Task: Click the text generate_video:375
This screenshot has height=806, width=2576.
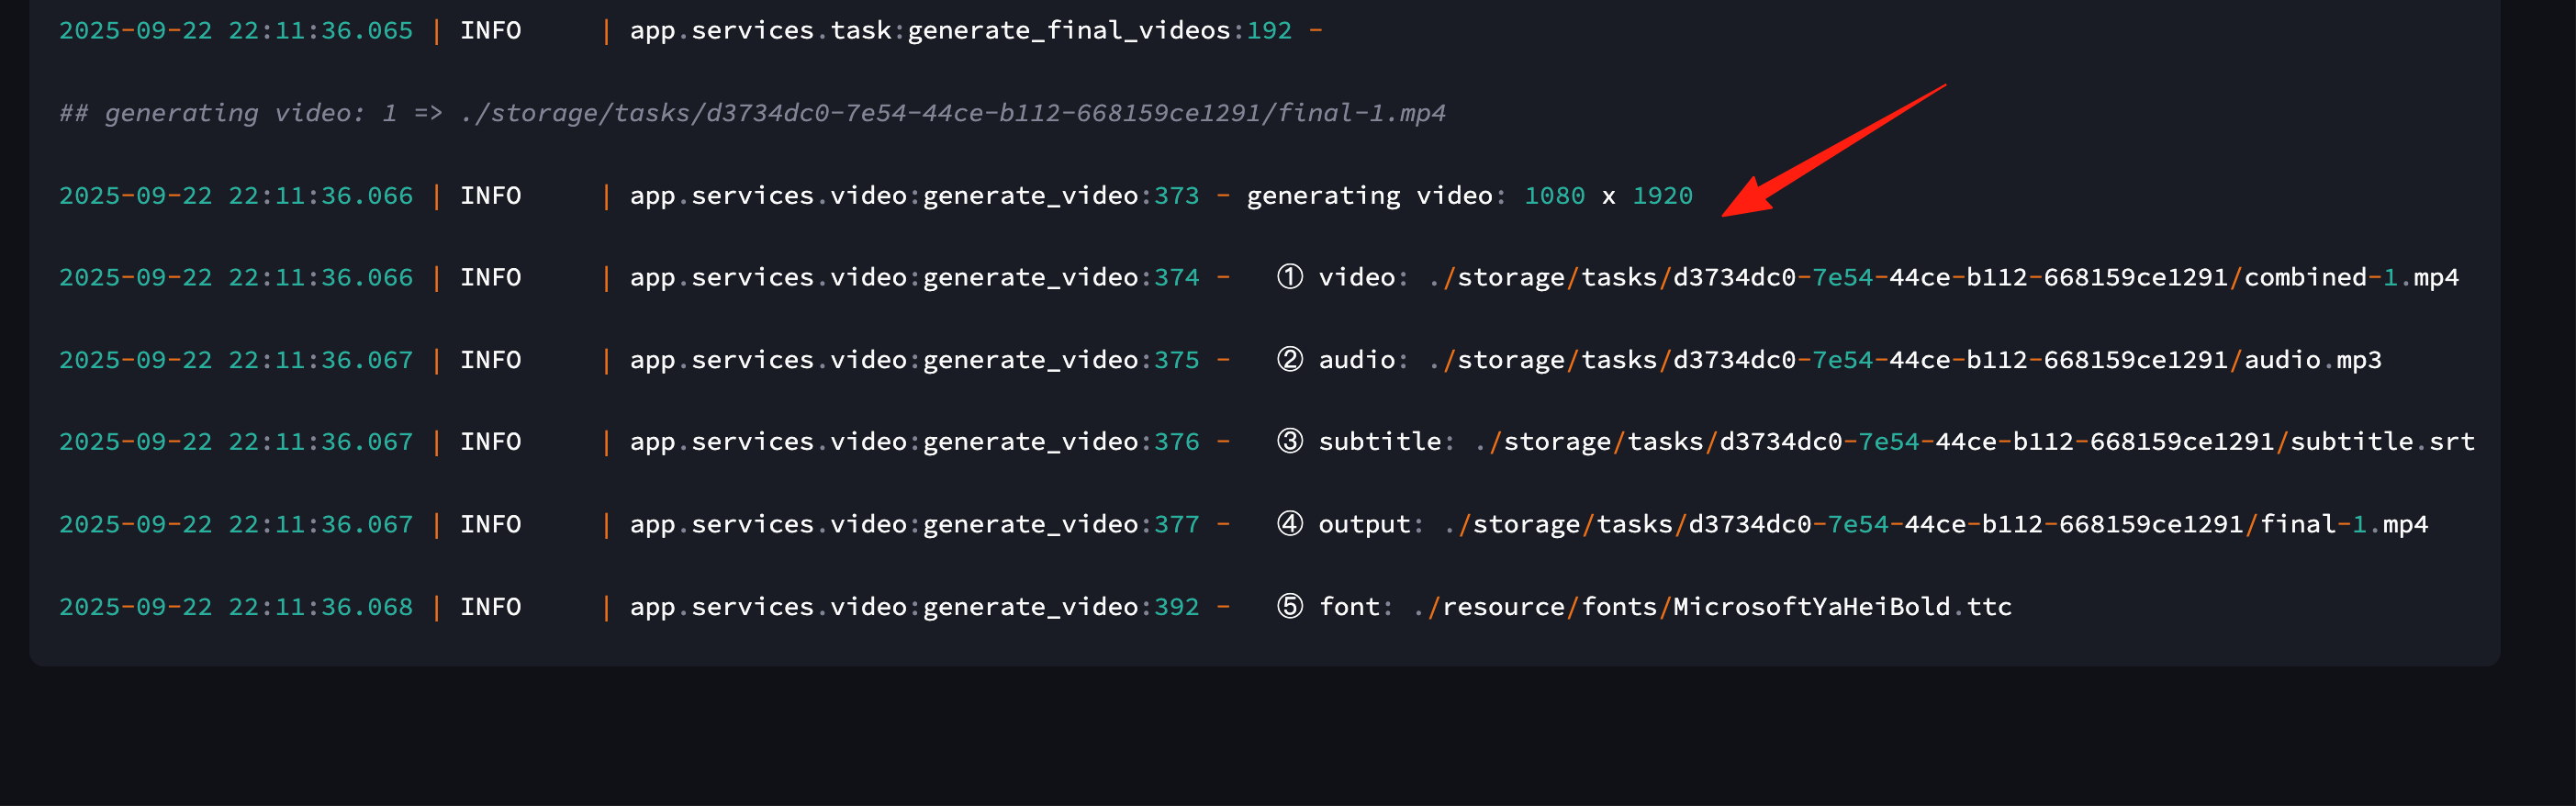Action: tap(1061, 360)
